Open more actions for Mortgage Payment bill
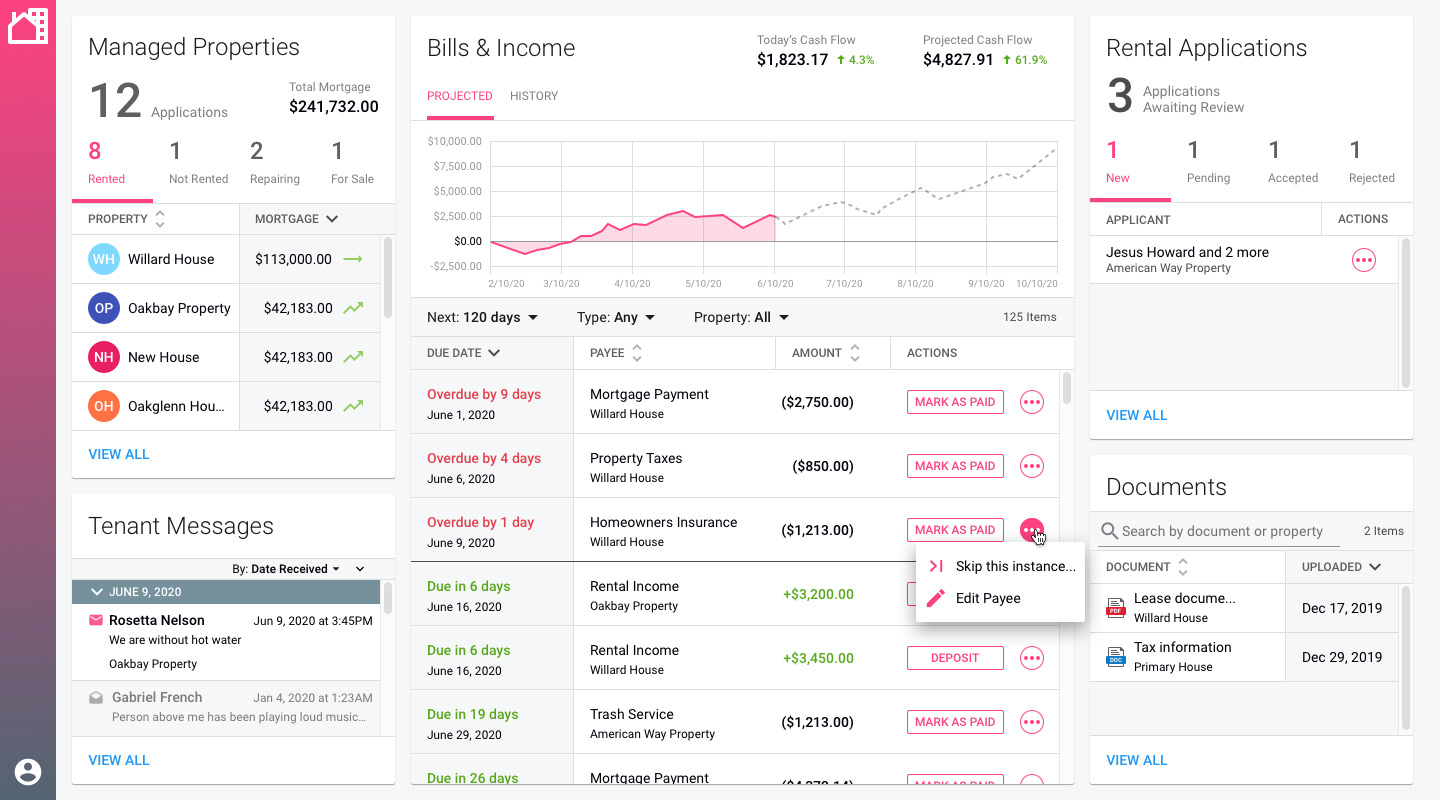The image size is (1440, 800). click(x=1031, y=402)
